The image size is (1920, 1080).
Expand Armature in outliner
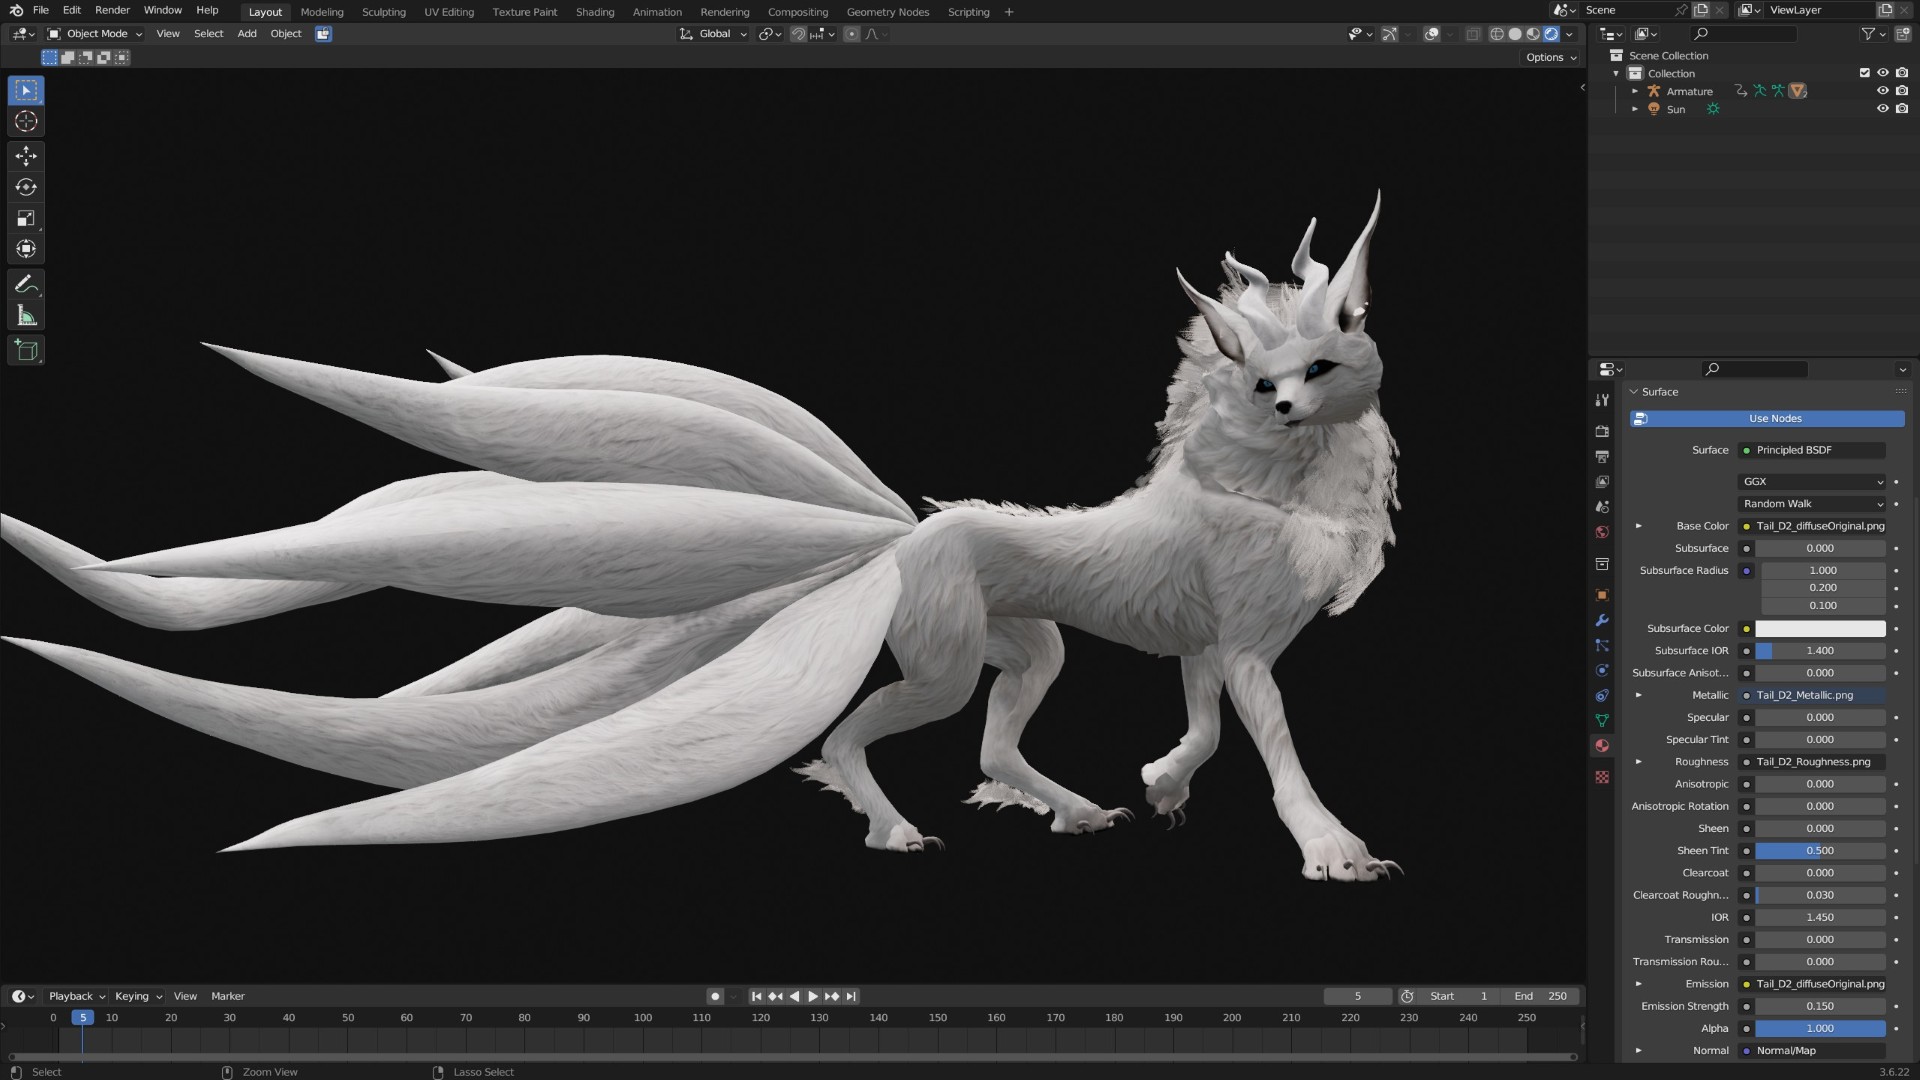pyautogui.click(x=1635, y=91)
